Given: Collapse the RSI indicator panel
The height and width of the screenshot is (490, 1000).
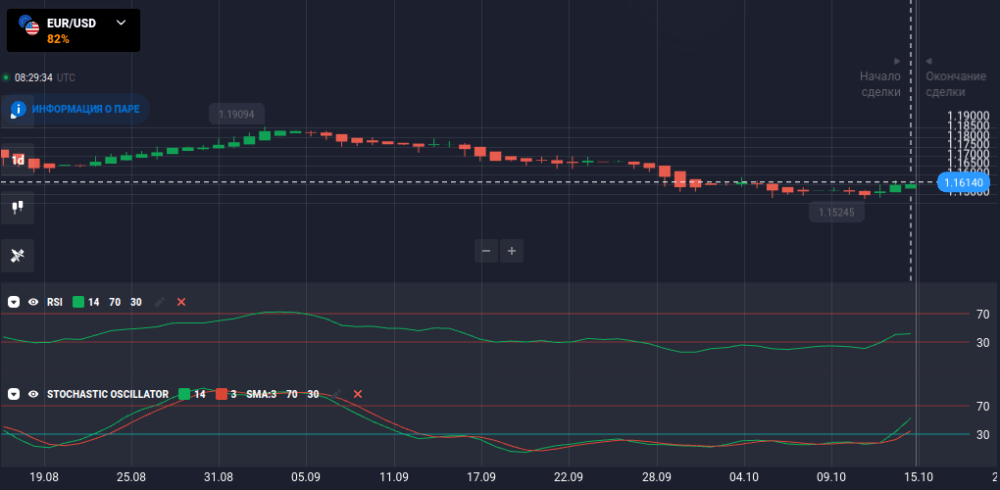Looking at the screenshot, I should point(14,302).
